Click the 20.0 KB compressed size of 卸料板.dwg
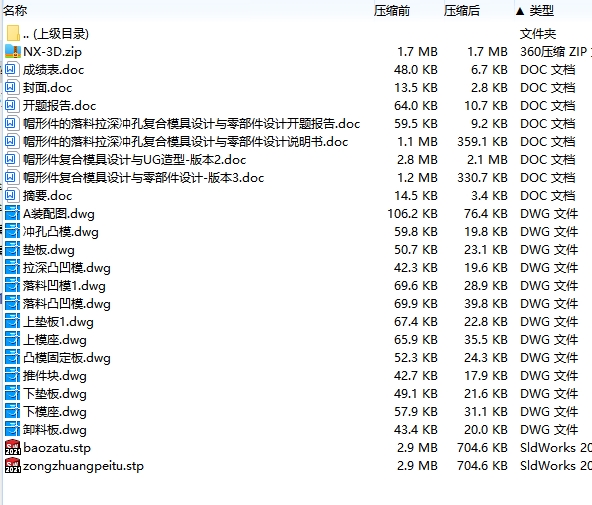The height and width of the screenshot is (505, 592). click(486, 430)
